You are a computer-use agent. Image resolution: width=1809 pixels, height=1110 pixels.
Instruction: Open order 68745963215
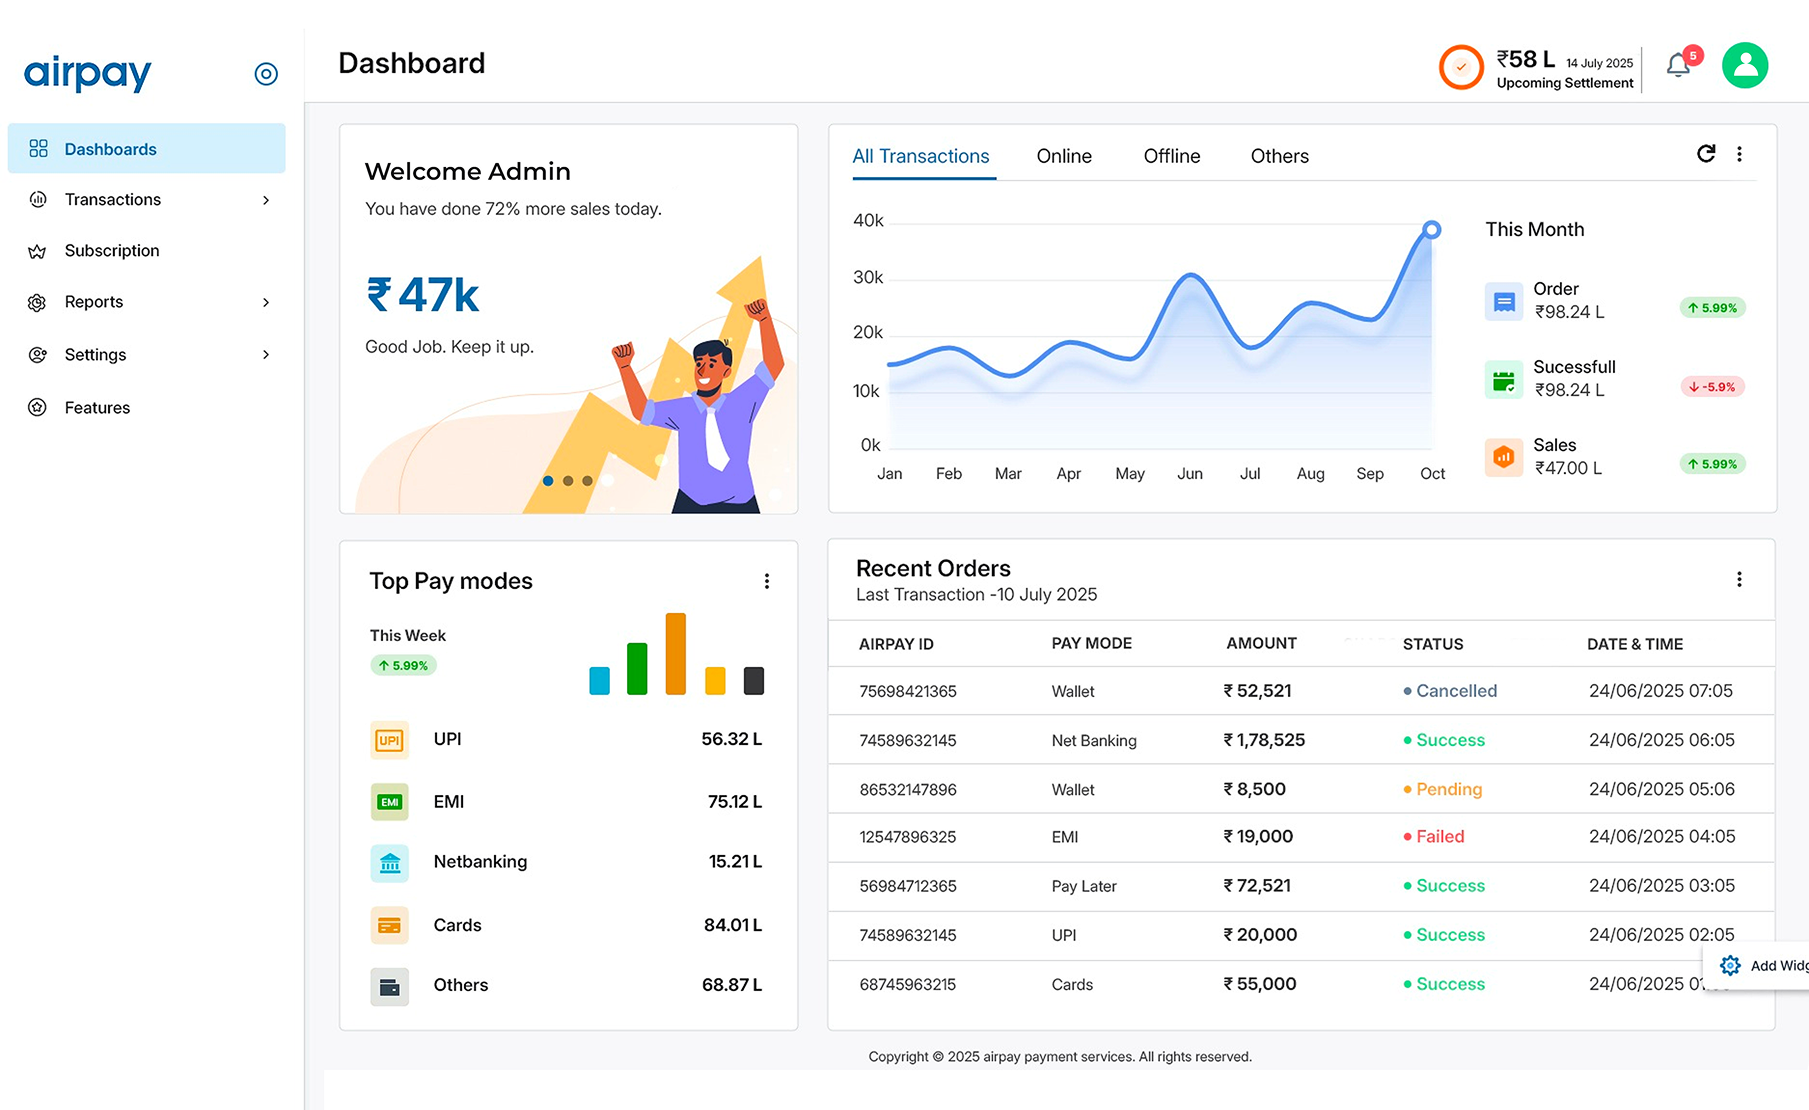pos(908,984)
